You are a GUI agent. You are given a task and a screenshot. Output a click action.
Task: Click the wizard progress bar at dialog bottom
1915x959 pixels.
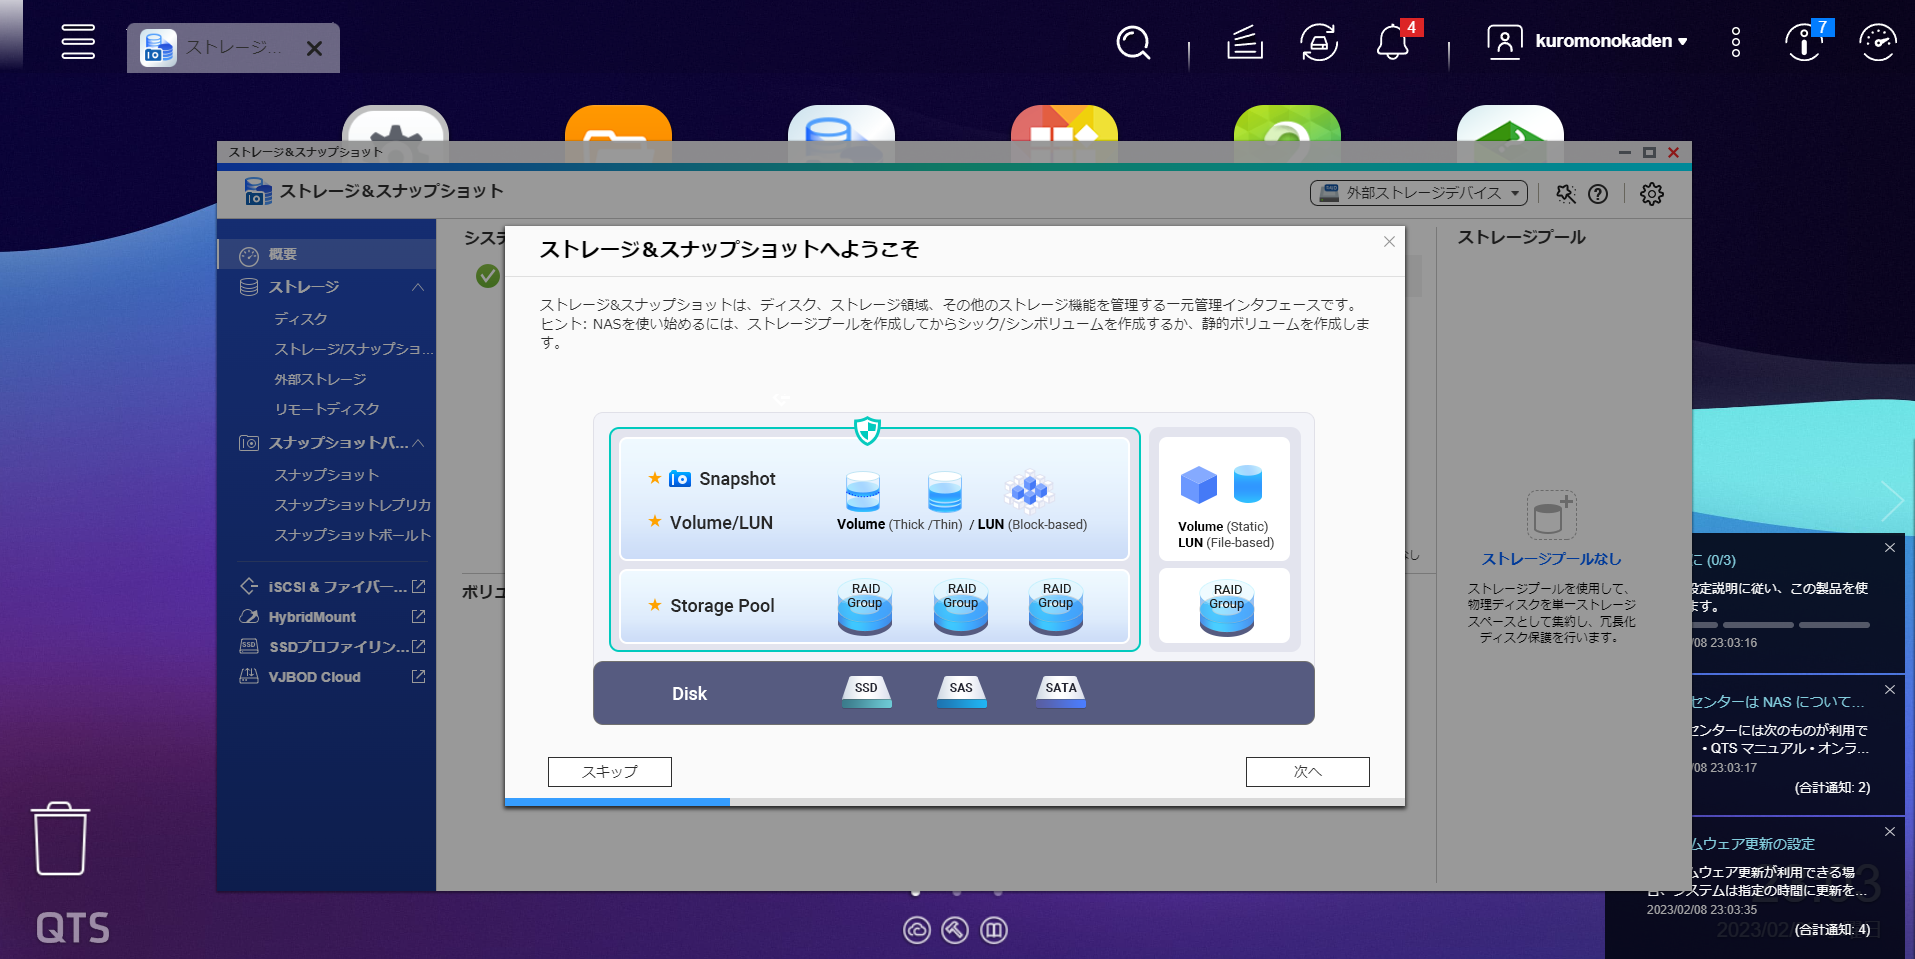point(955,802)
